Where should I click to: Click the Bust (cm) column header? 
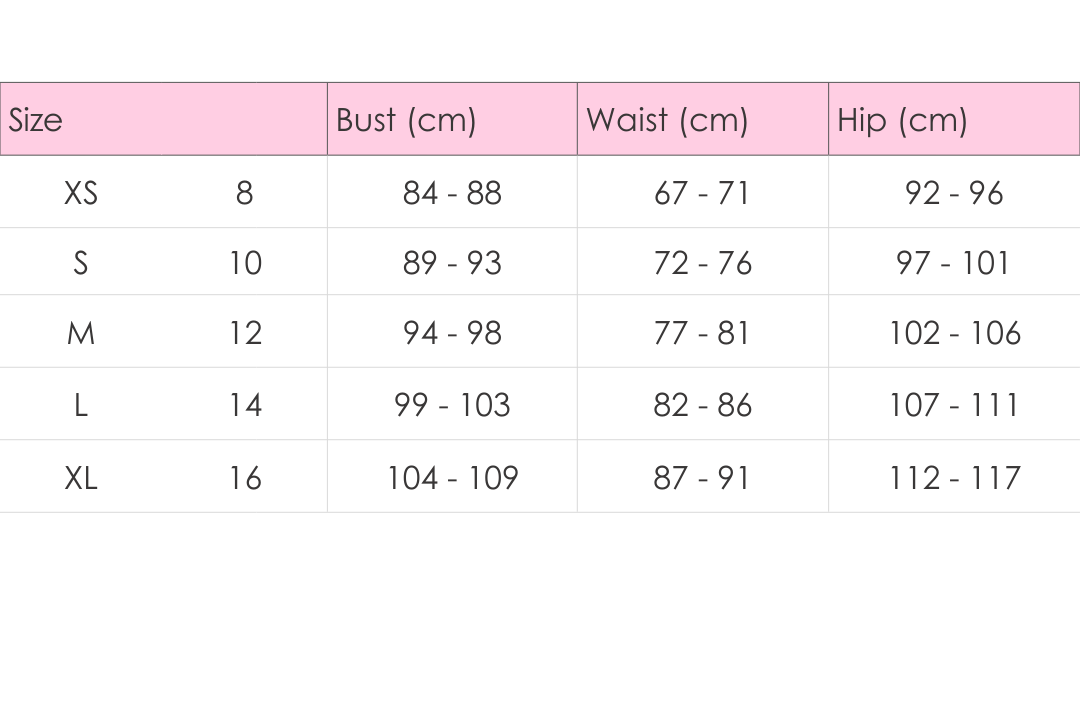406,120
